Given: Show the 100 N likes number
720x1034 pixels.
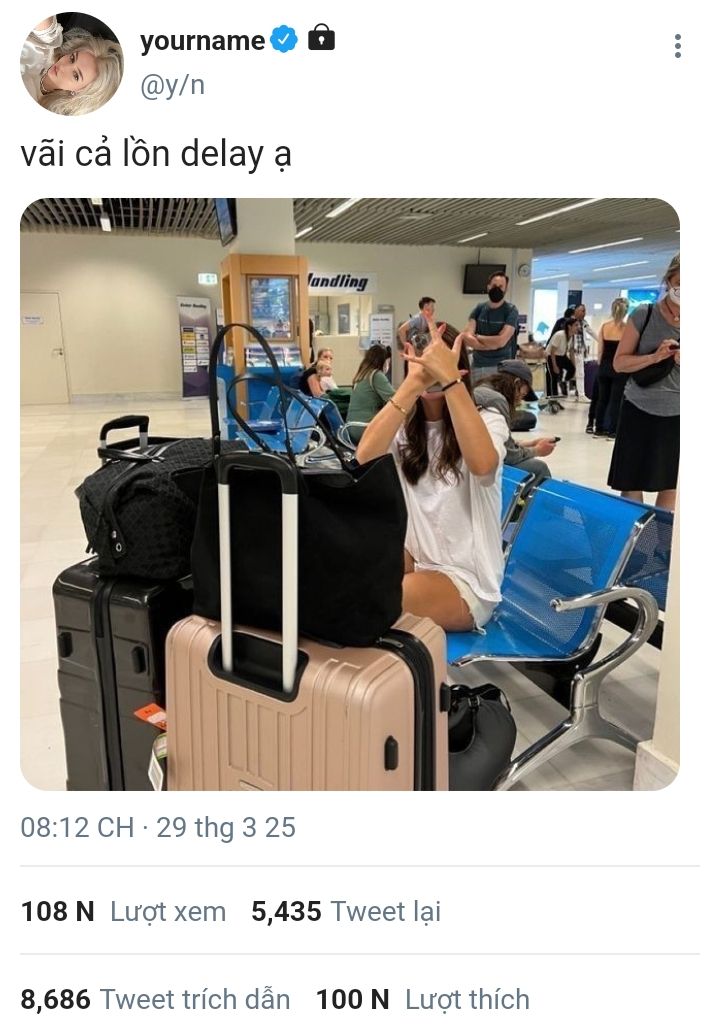Looking at the screenshot, I should [353, 999].
